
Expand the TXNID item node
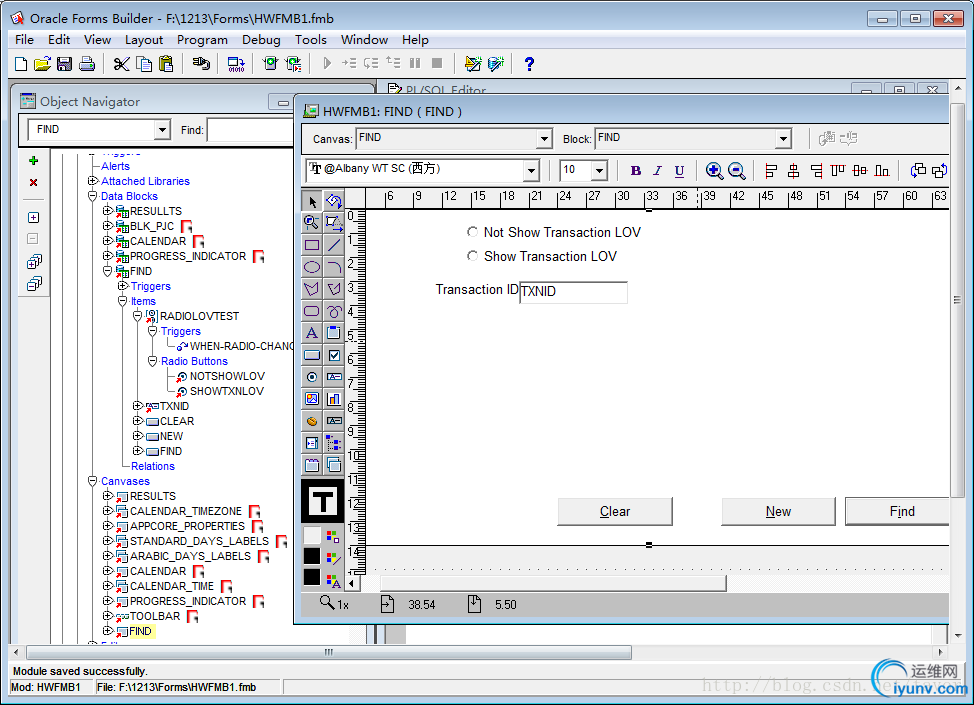point(137,406)
